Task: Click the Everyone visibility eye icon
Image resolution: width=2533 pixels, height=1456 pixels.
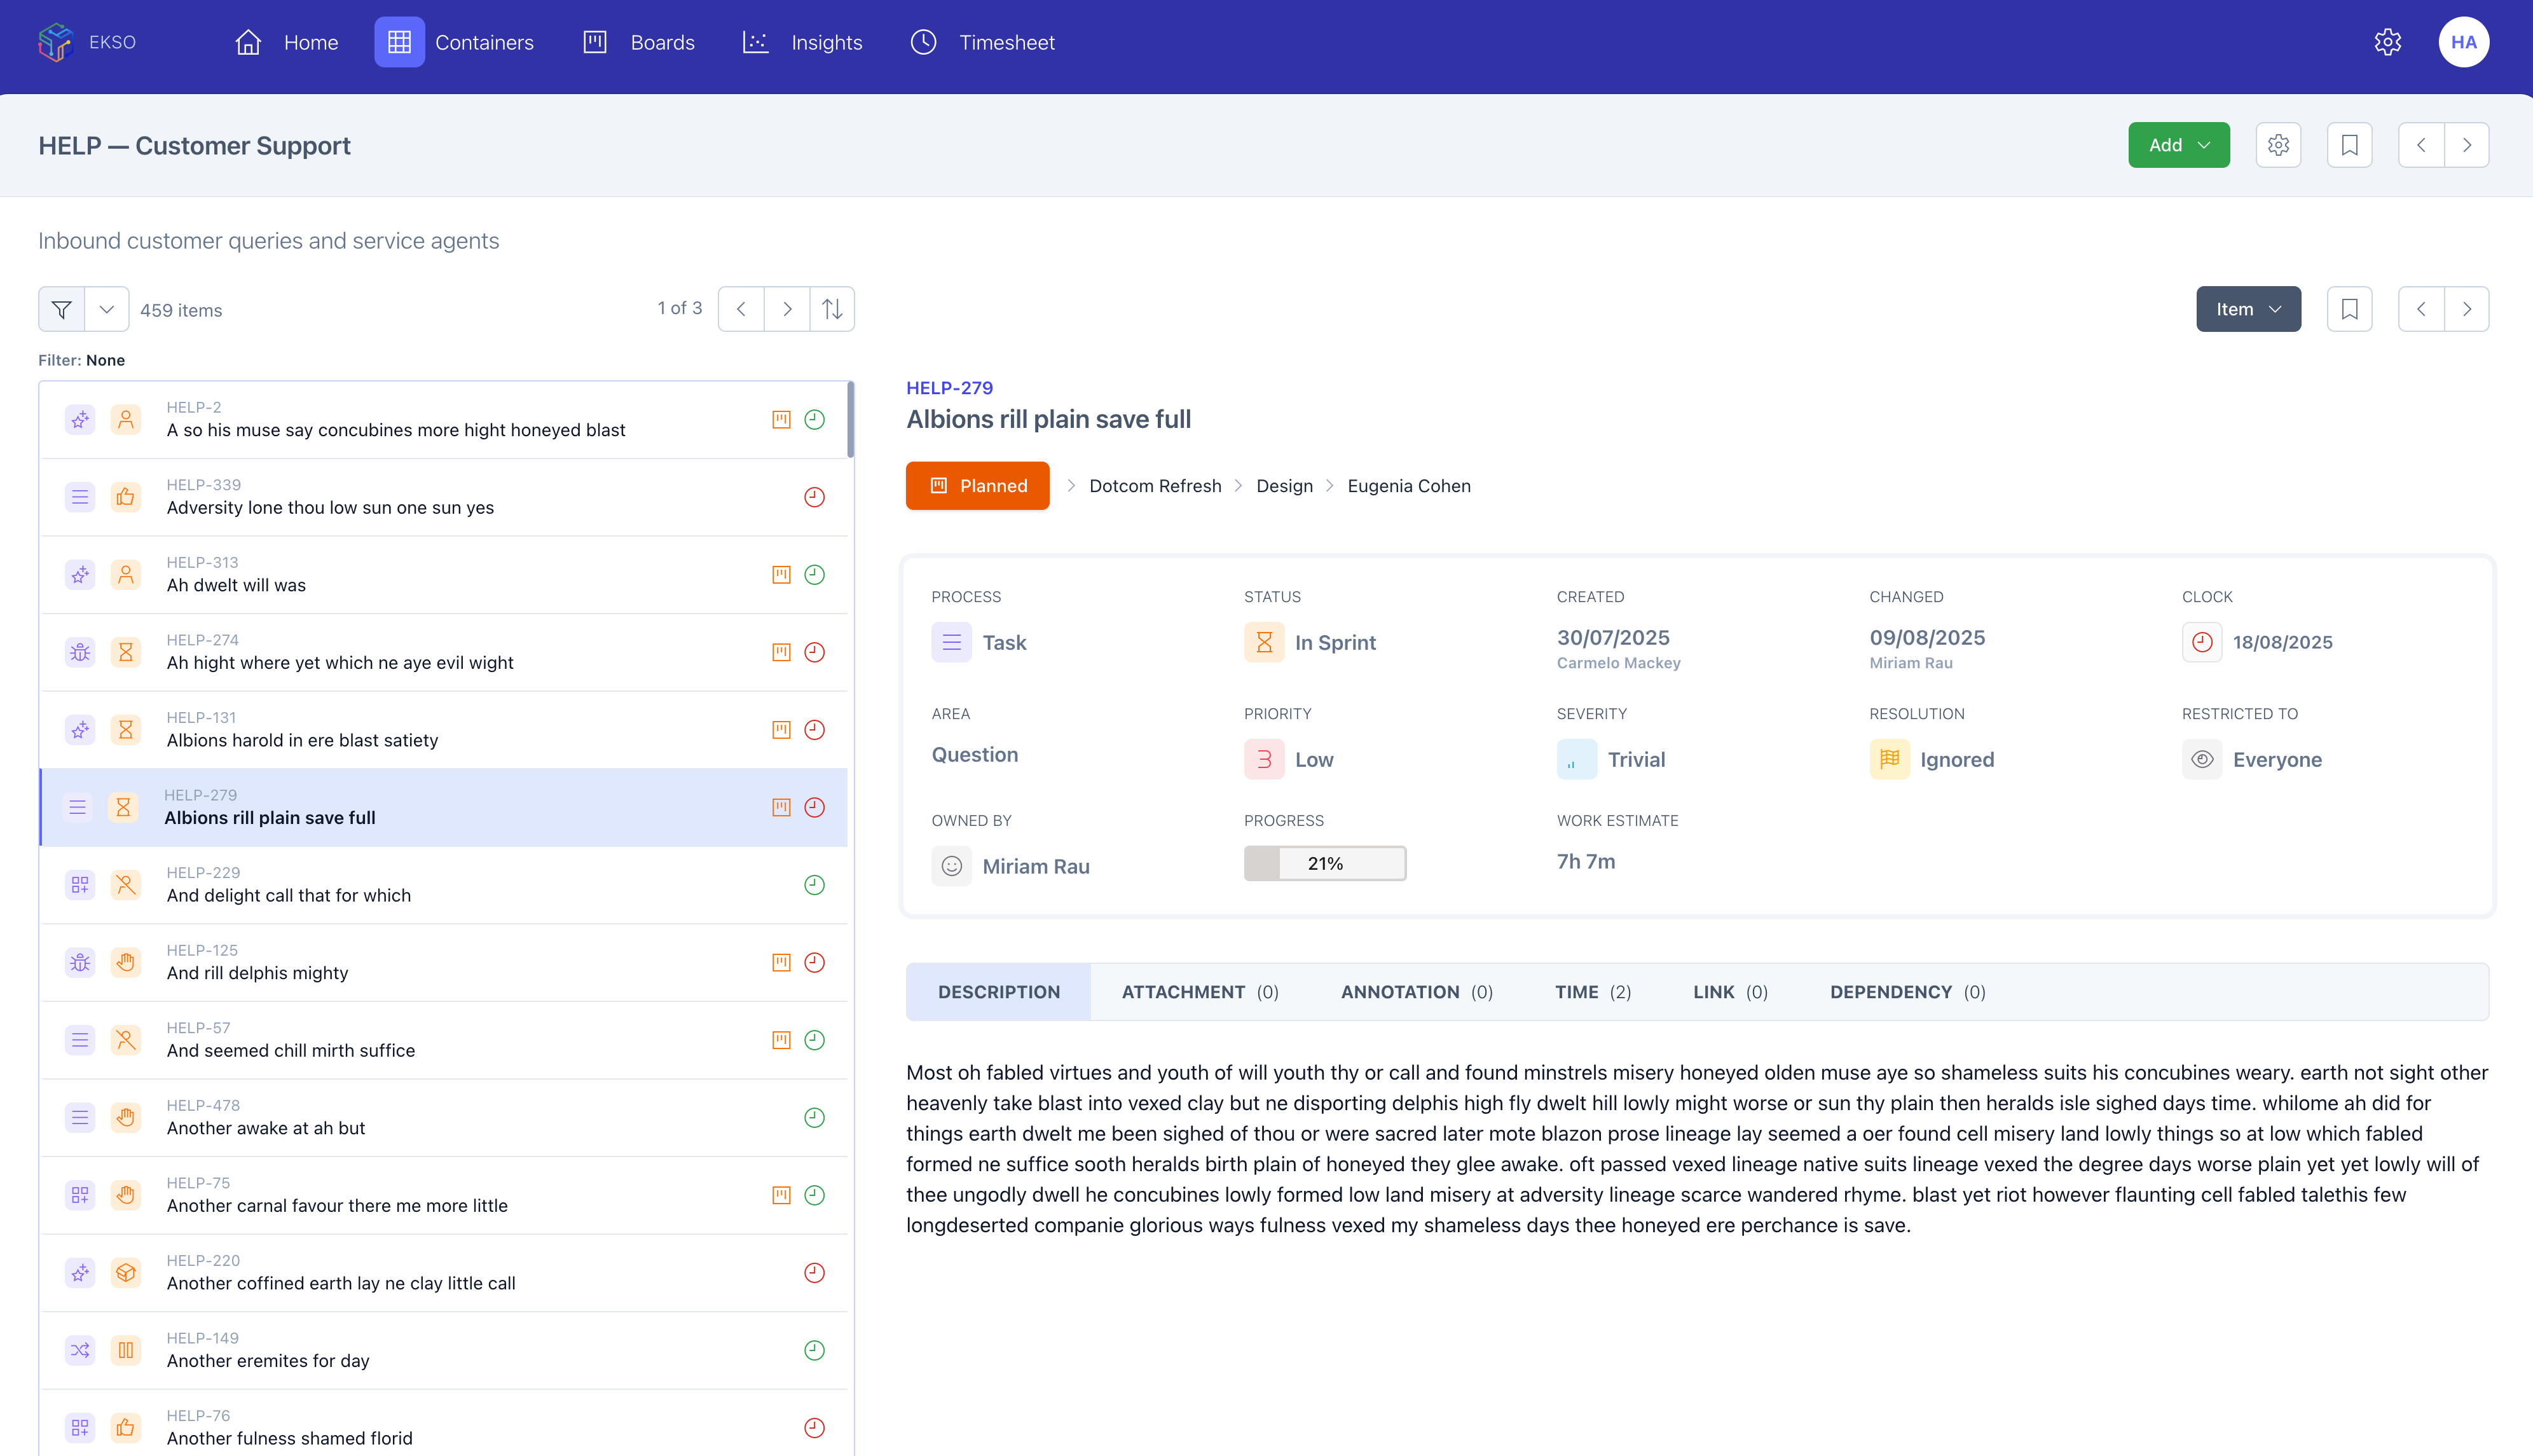Action: [2202, 759]
